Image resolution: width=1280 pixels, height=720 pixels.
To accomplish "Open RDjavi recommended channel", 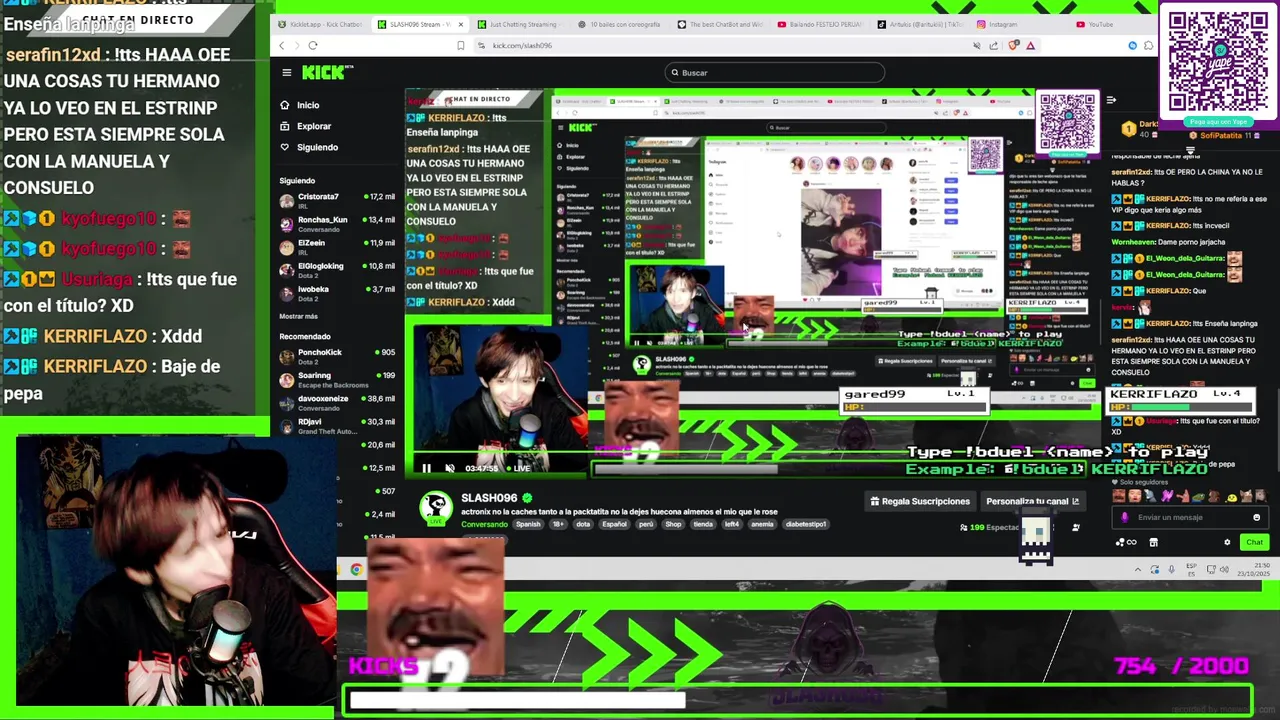I will pyautogui.click(x=338, y=425).
